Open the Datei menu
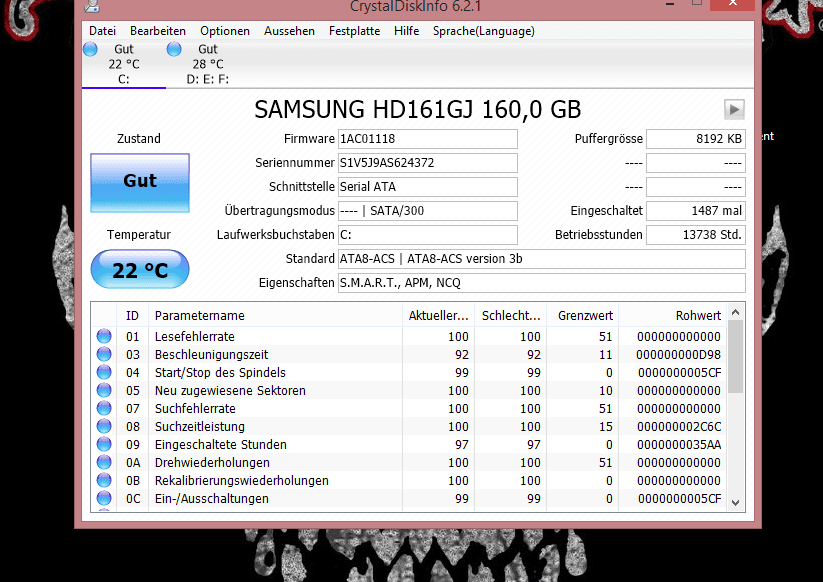The image size is (823, 582). click(x=102, y=31)
